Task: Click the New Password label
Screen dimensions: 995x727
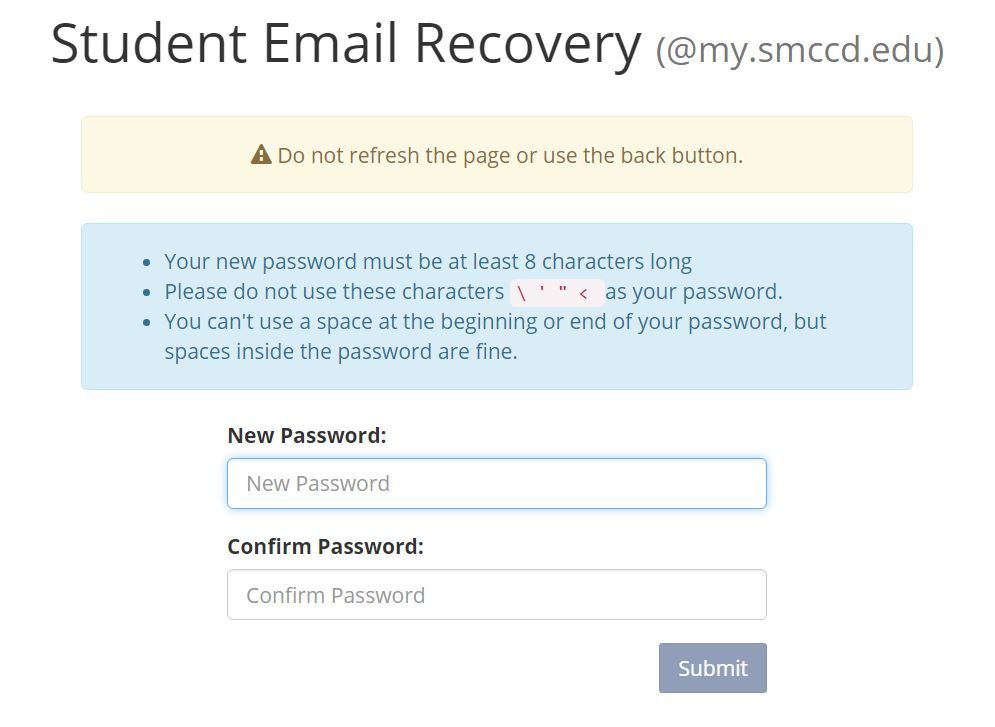Action: (306, 435)
